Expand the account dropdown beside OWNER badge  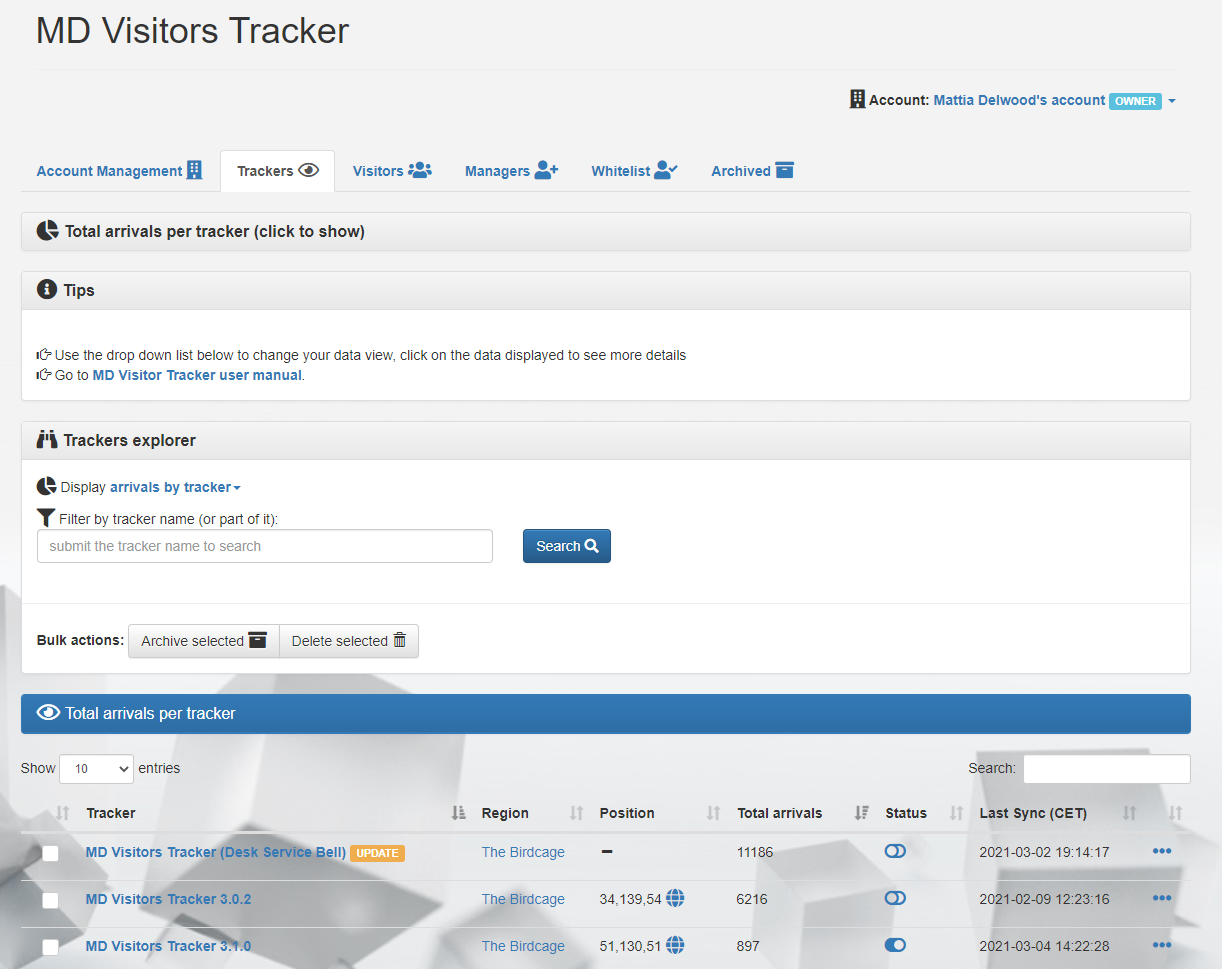tap(1172, 100)
